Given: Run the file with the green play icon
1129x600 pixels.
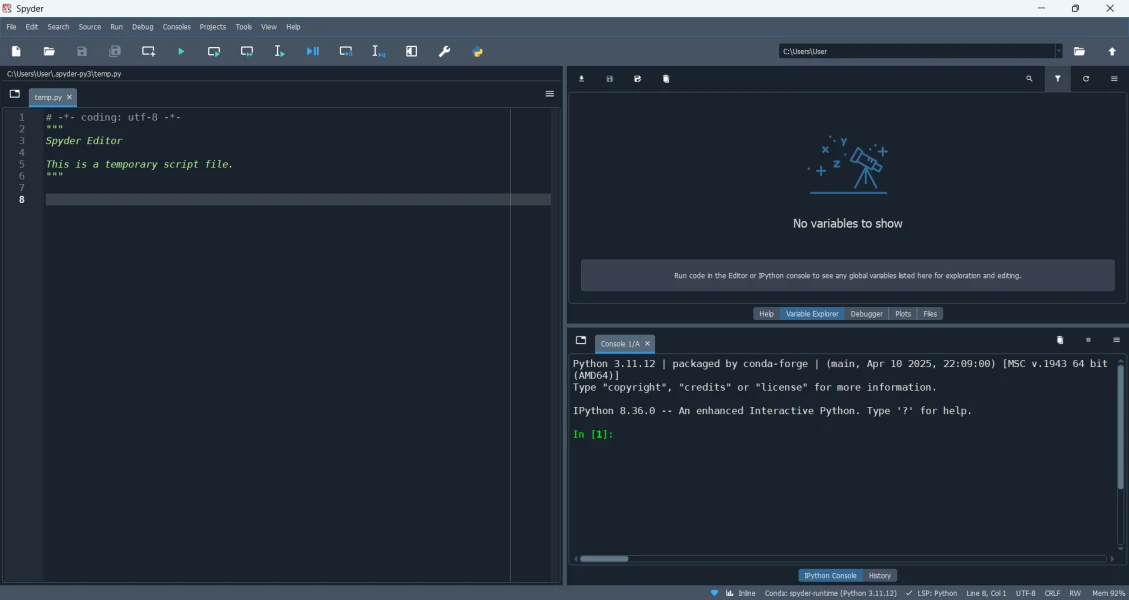Looking at the screenshot, I should pos(181,51).
